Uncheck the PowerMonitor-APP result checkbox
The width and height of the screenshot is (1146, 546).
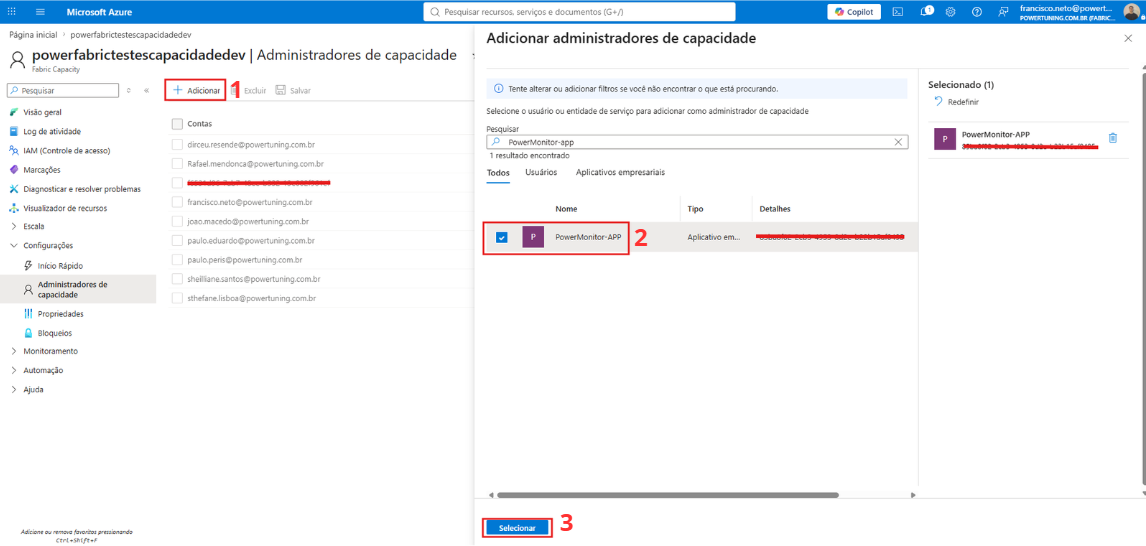pos(501,238)
